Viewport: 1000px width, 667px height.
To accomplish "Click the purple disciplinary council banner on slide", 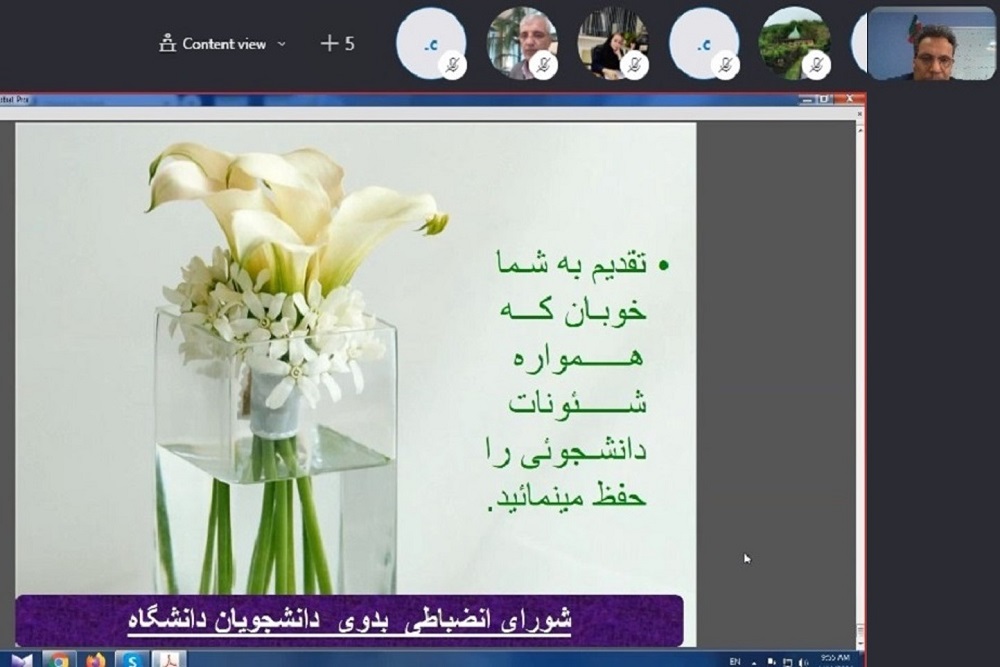I will [x=349, y=620].
